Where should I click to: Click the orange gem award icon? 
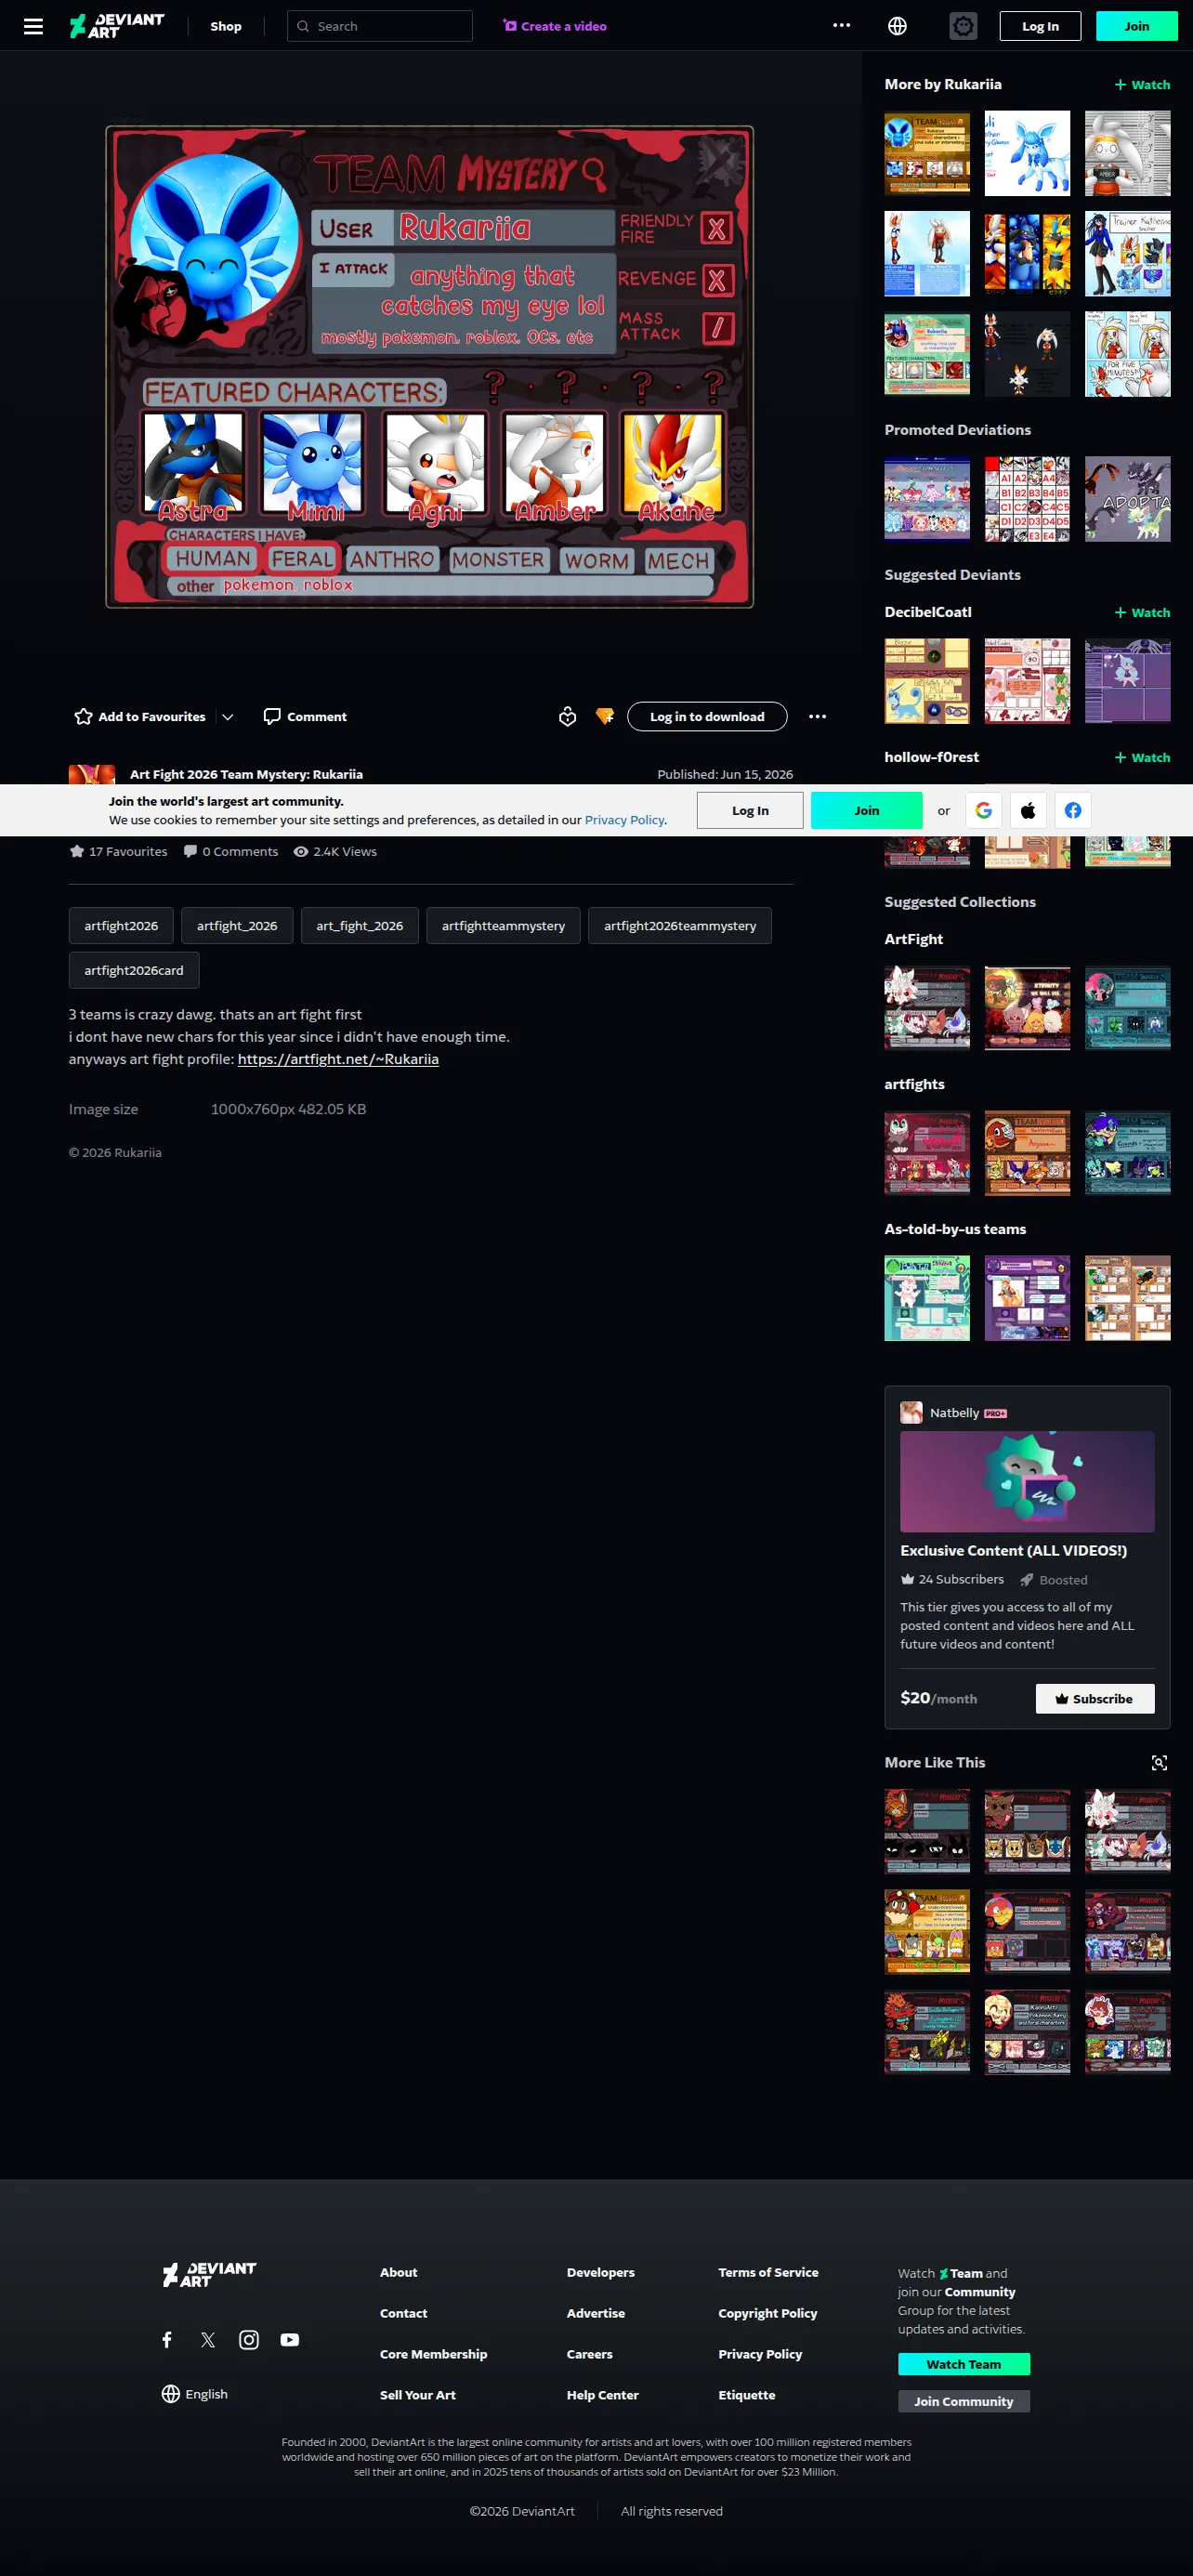(x=605, y=717)
